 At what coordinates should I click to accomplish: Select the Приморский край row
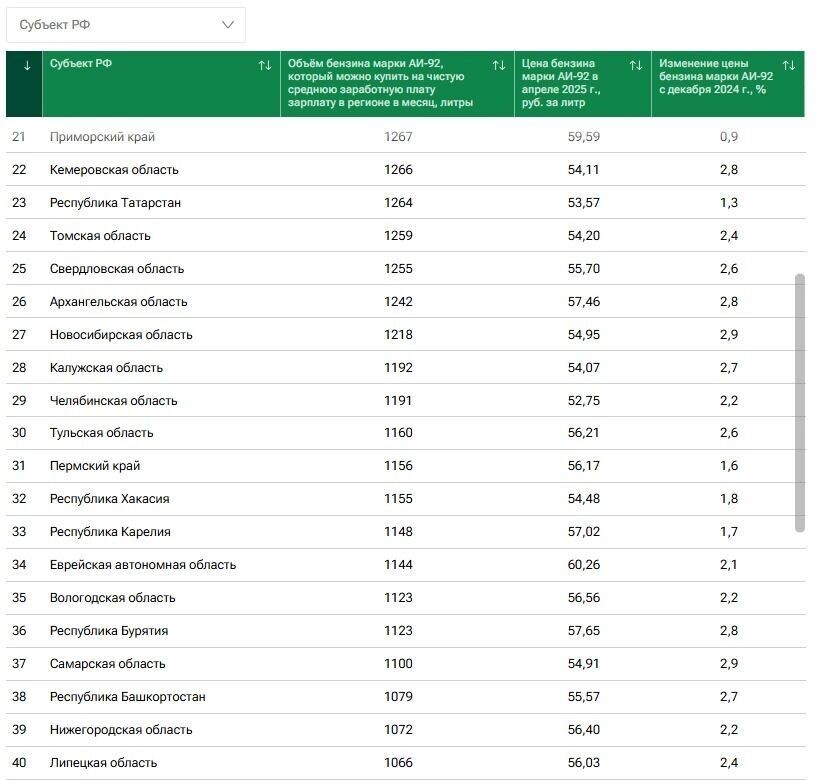tap(406, 137)
